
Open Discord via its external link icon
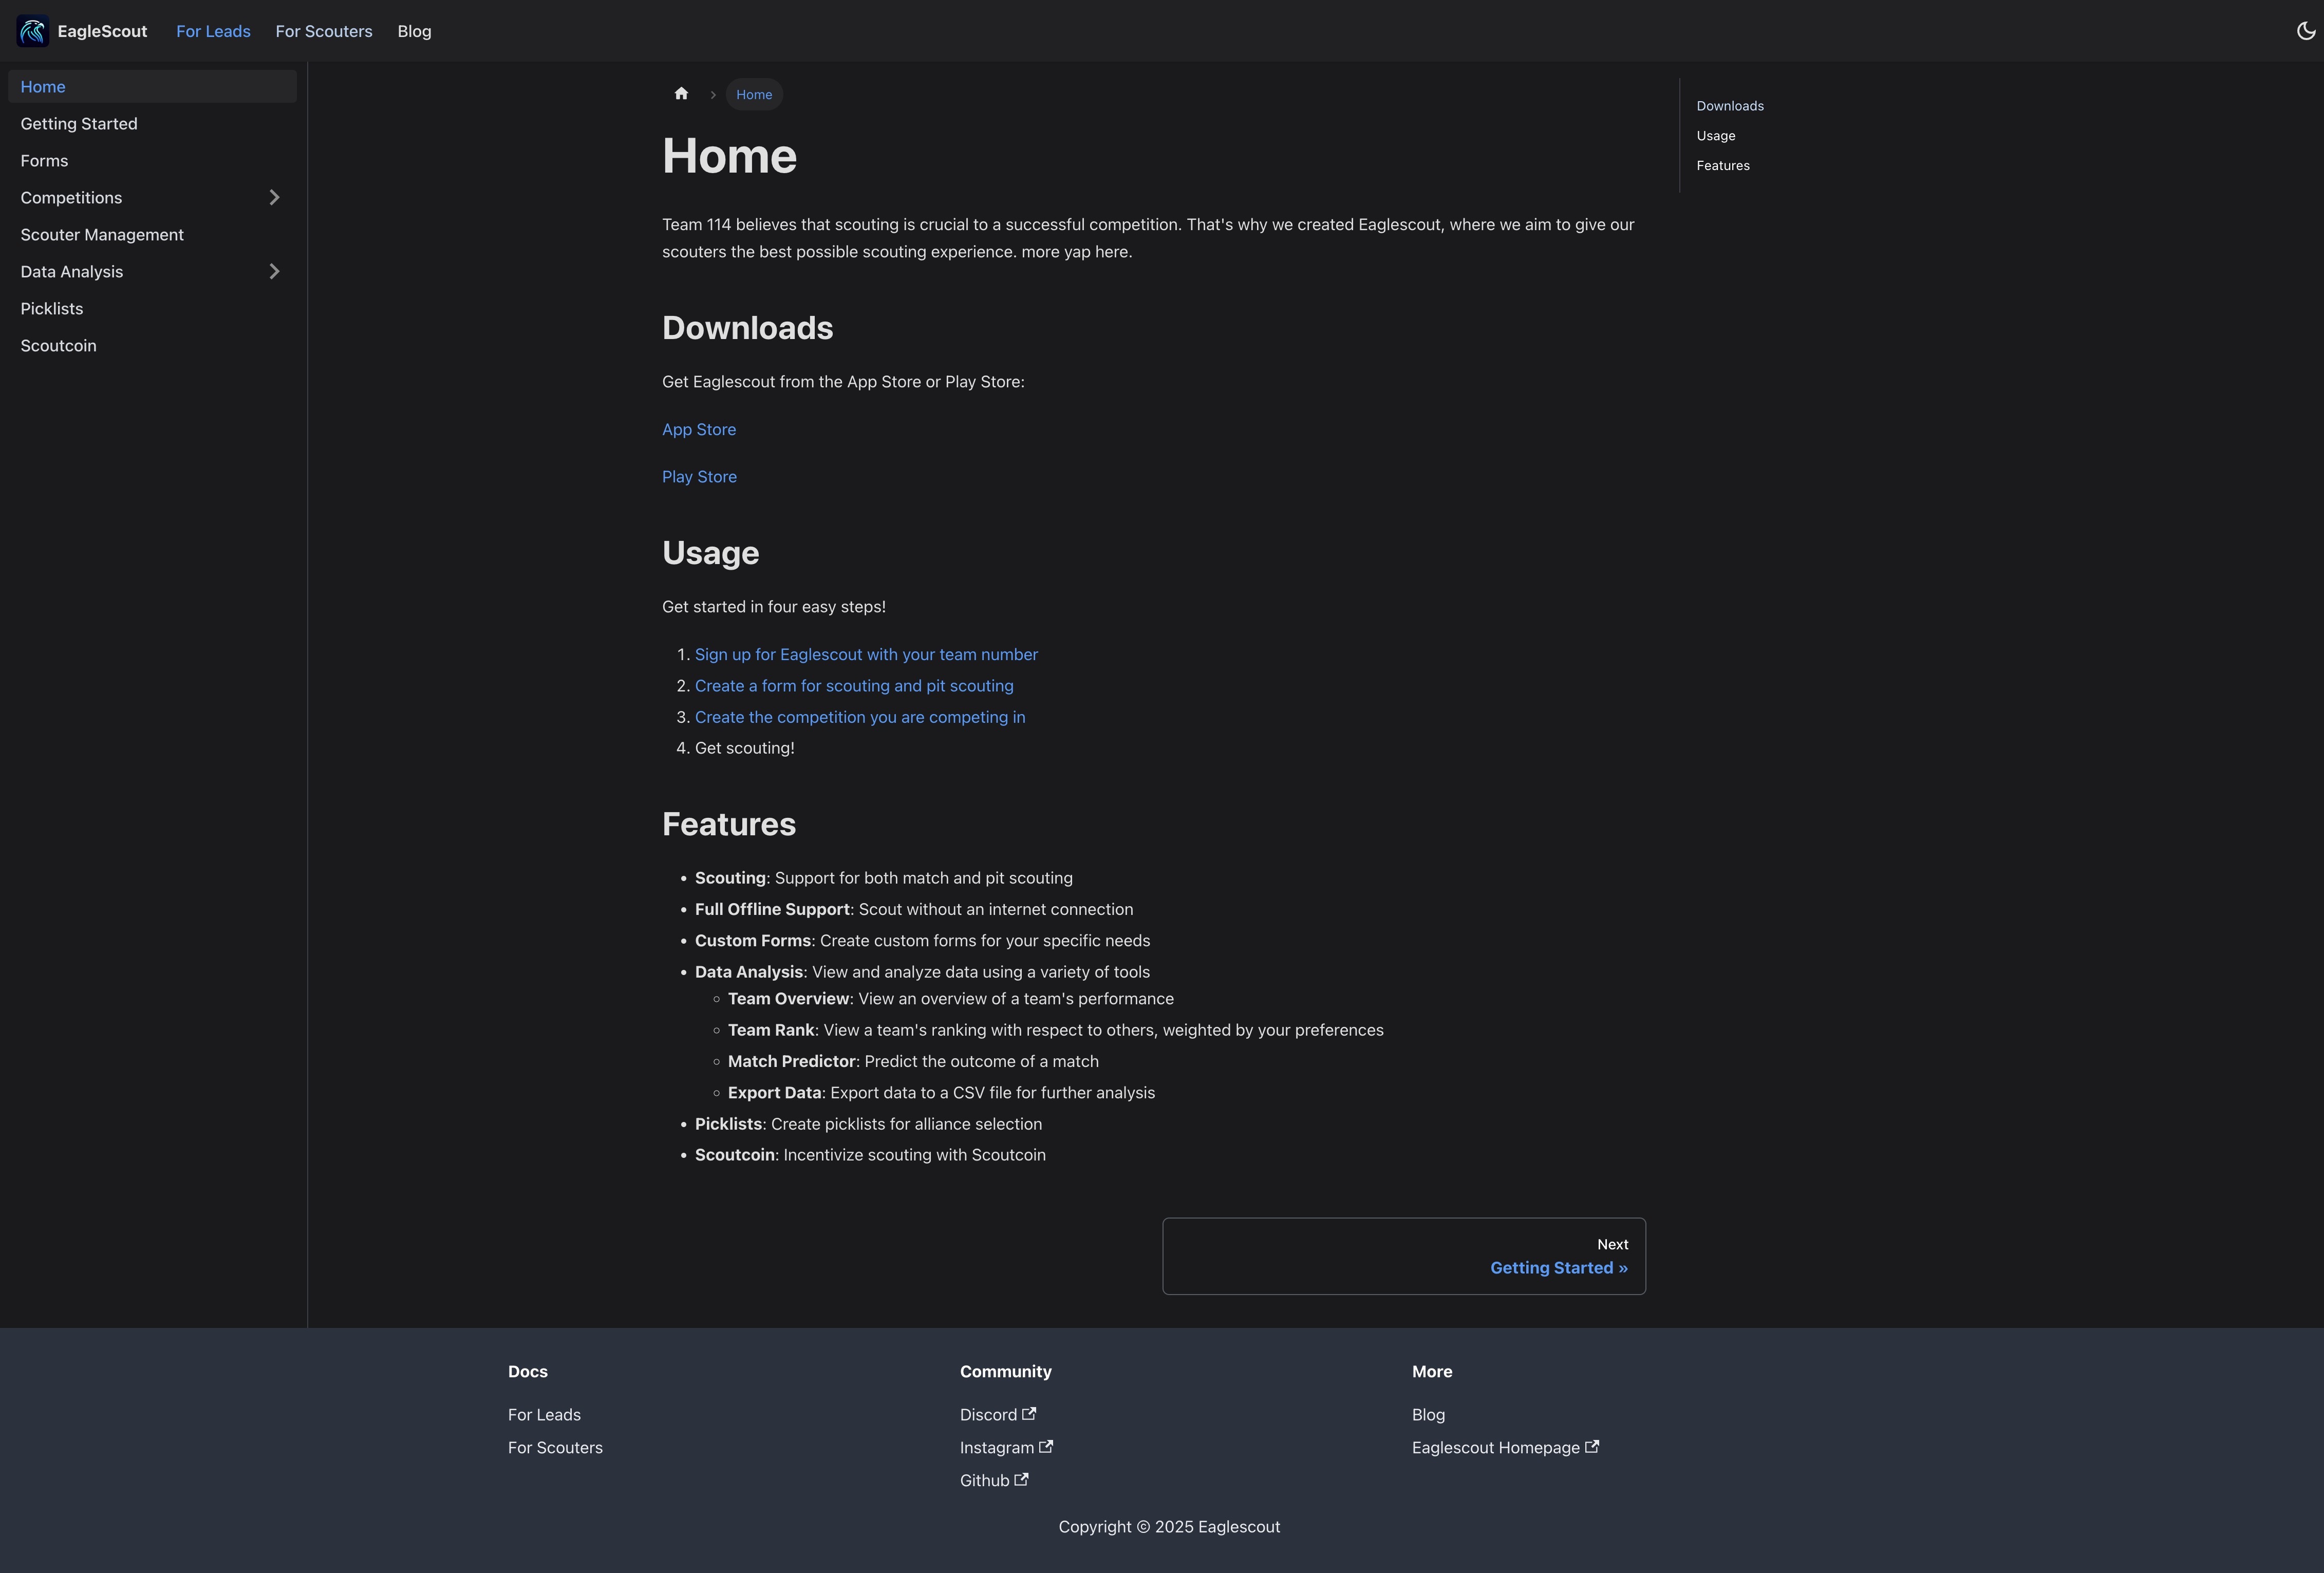coord(1029,1414)
